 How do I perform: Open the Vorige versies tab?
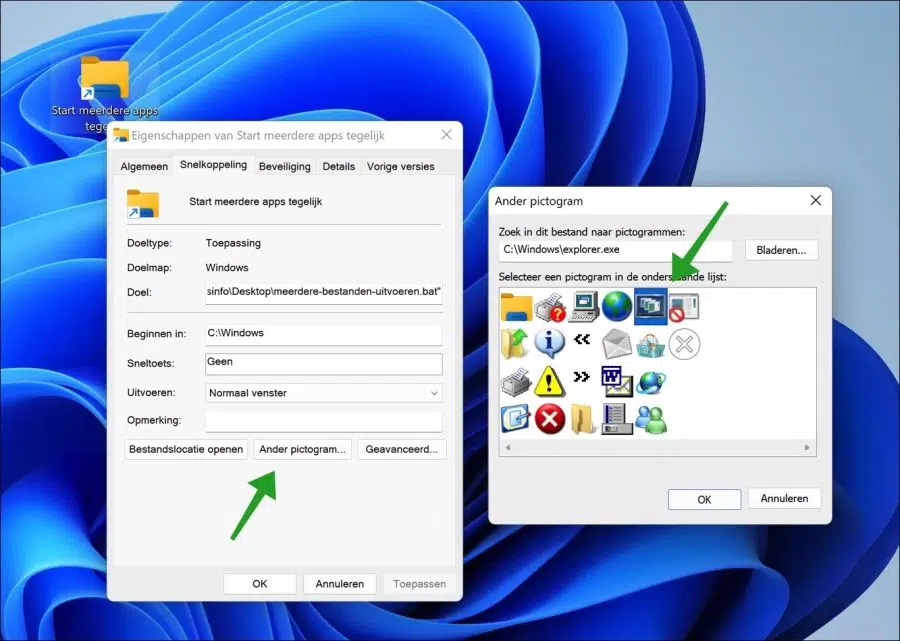tap(401, 166)
